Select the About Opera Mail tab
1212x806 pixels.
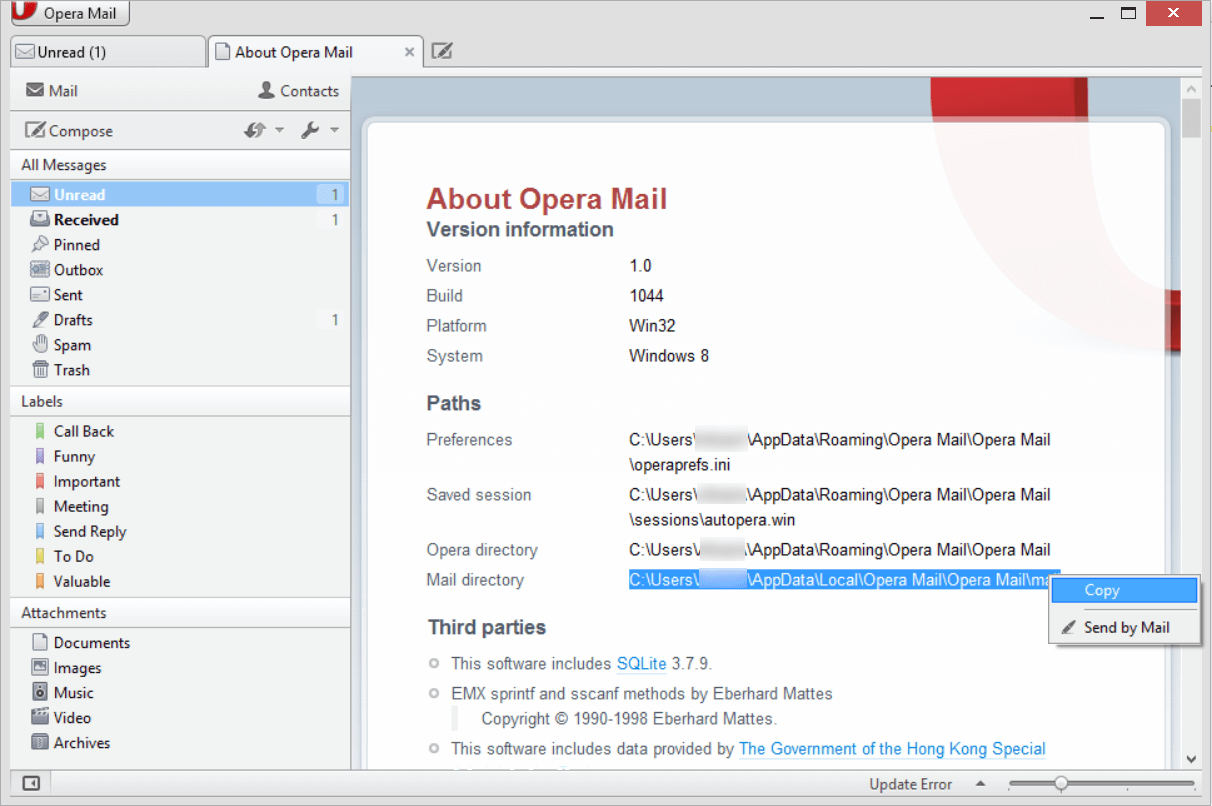[313, 52]
